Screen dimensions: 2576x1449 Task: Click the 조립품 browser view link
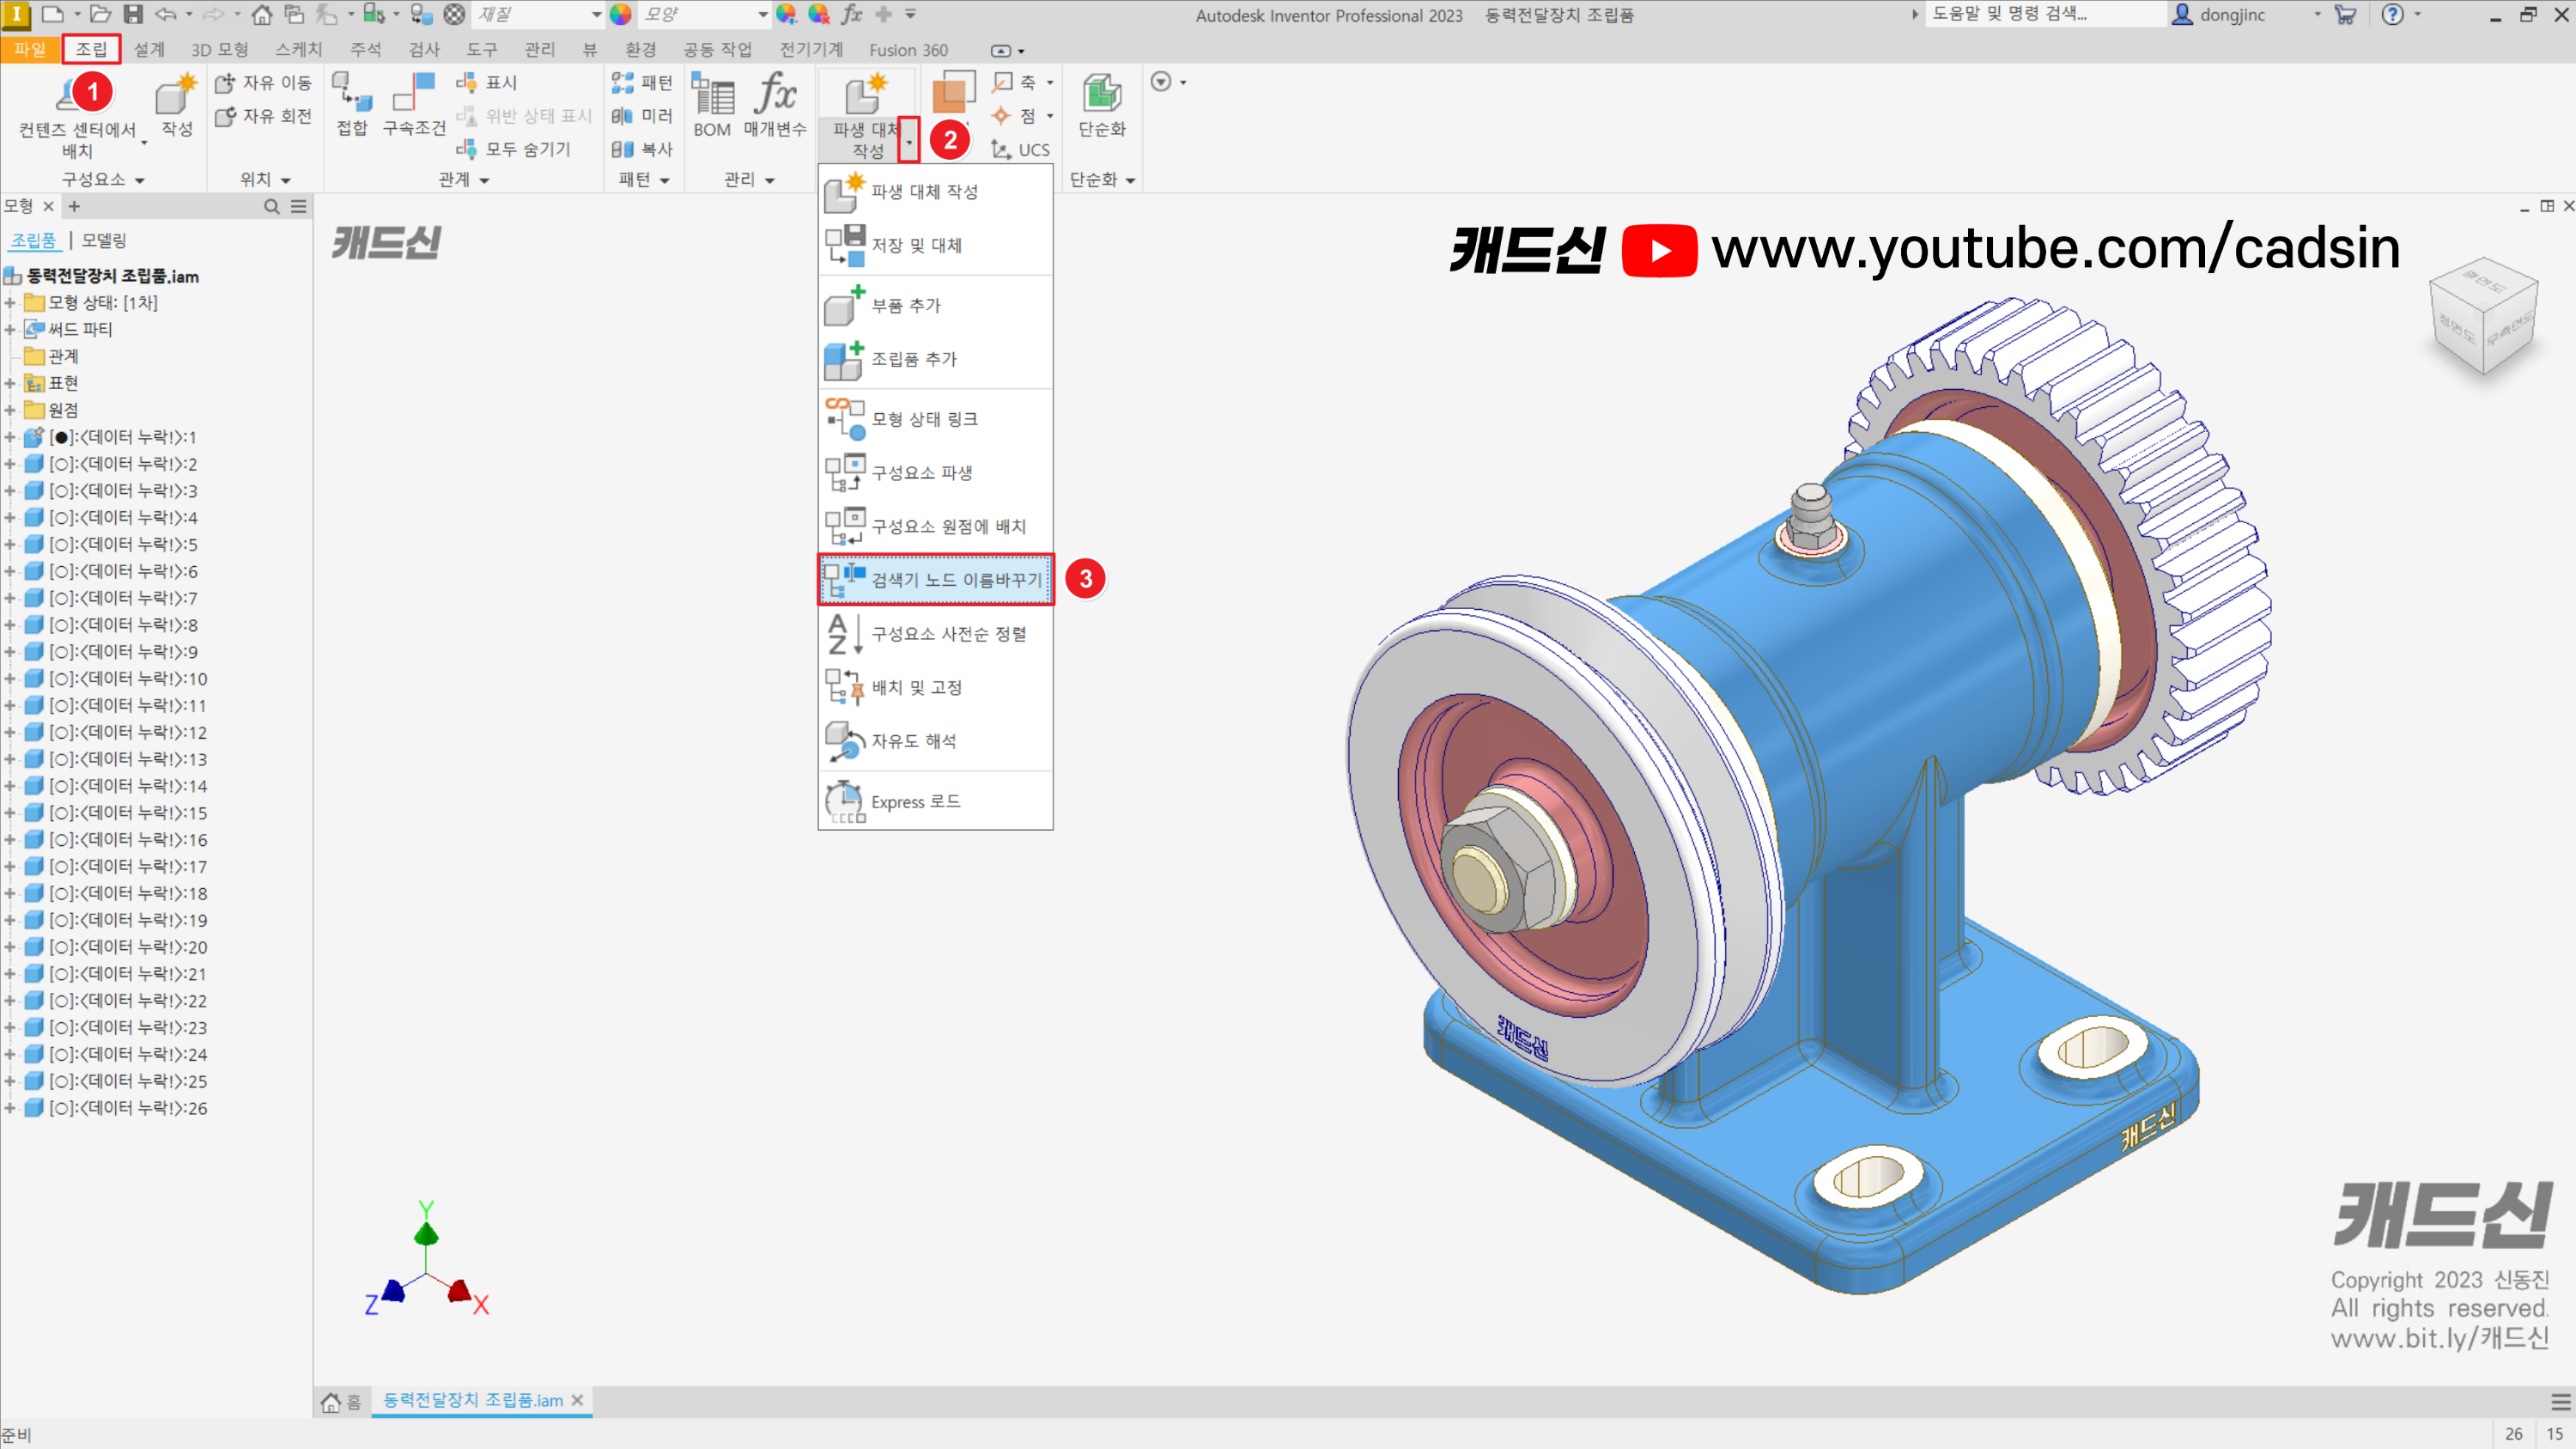pos(34,241)
